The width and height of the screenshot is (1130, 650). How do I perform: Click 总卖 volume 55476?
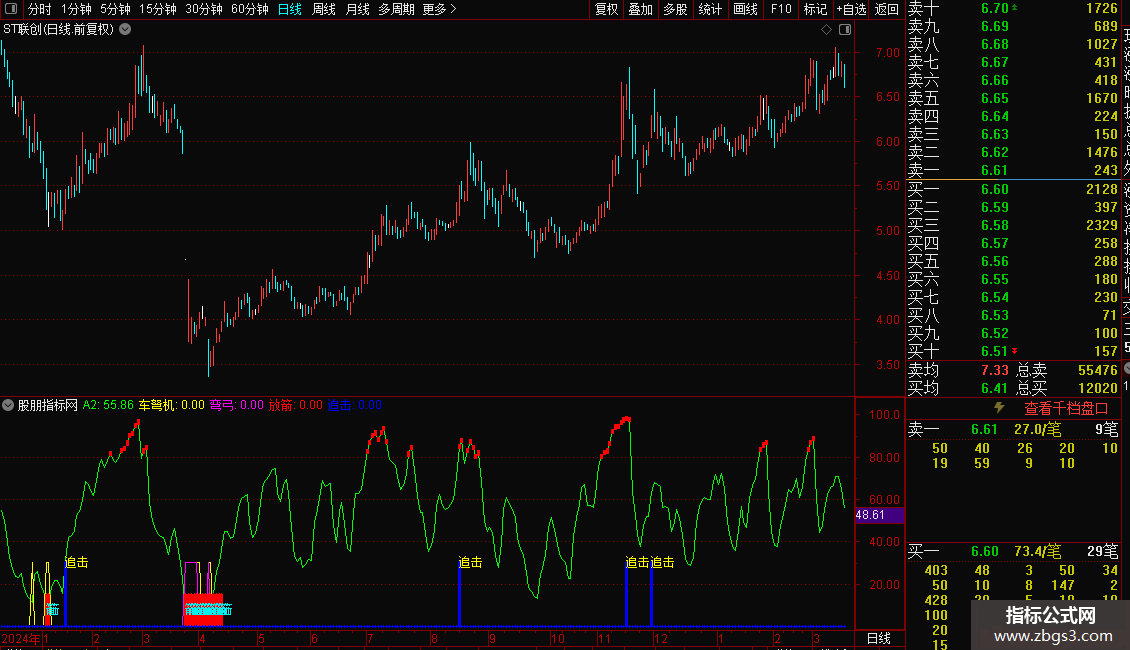(1098, 370)
